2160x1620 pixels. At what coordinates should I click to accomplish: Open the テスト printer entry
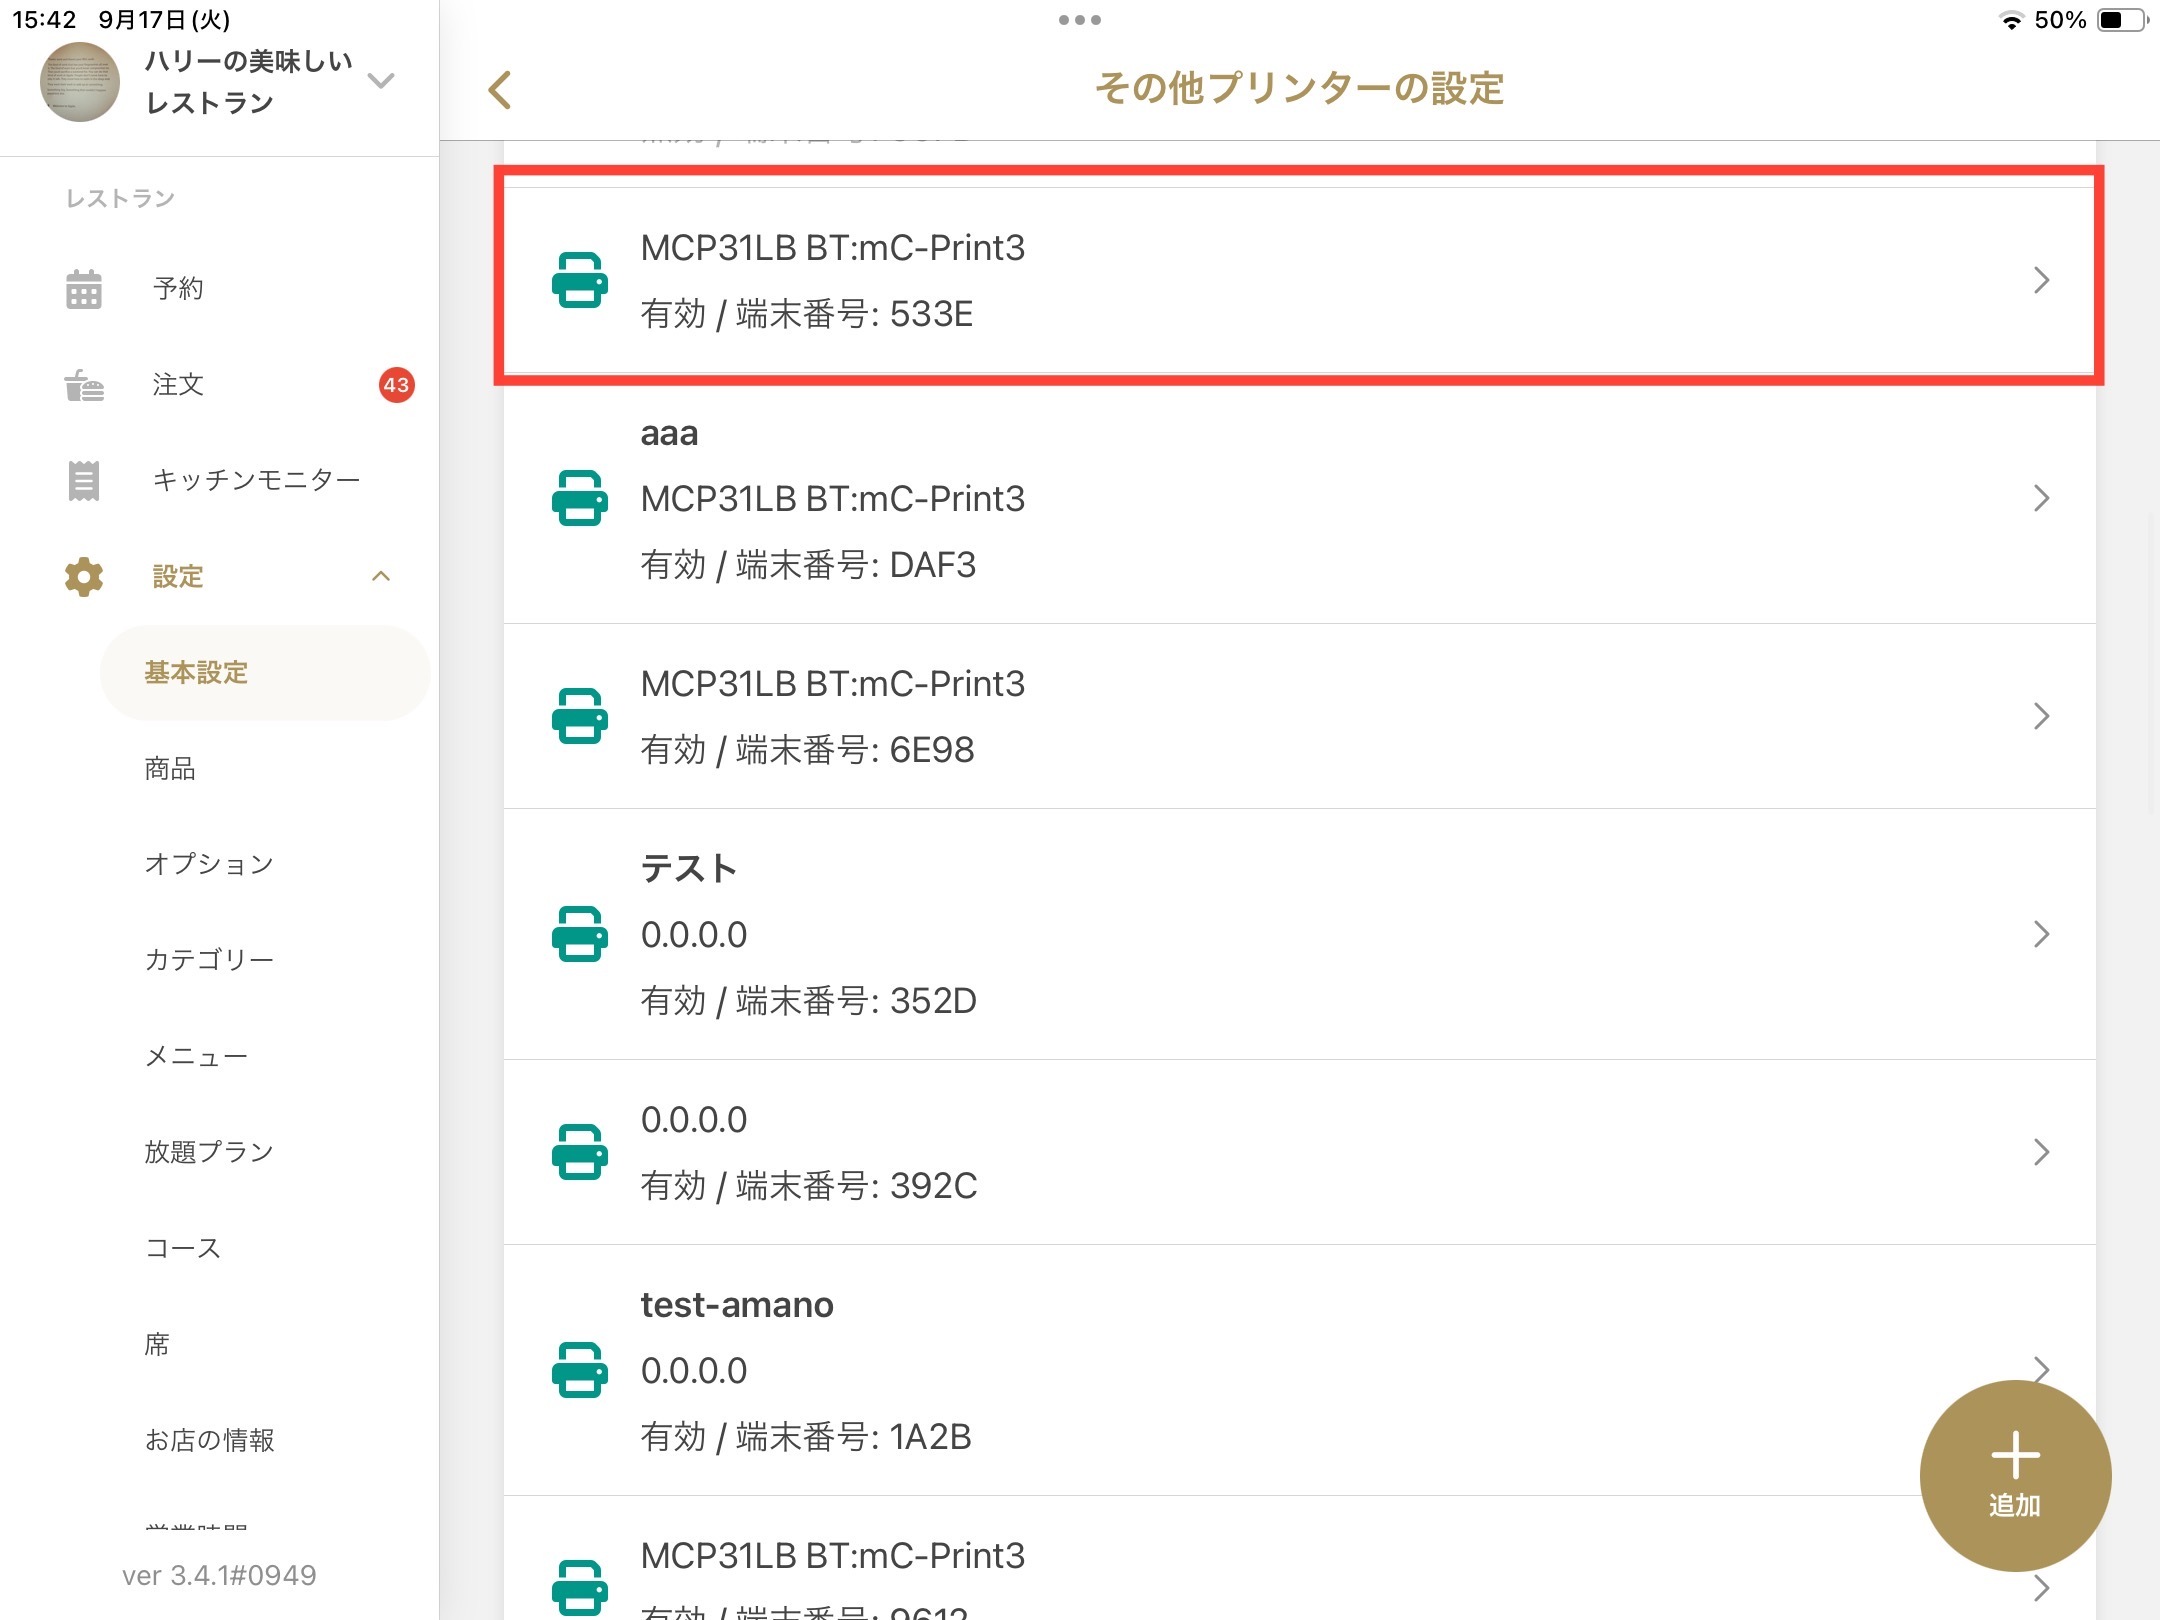click(1299, 935)
